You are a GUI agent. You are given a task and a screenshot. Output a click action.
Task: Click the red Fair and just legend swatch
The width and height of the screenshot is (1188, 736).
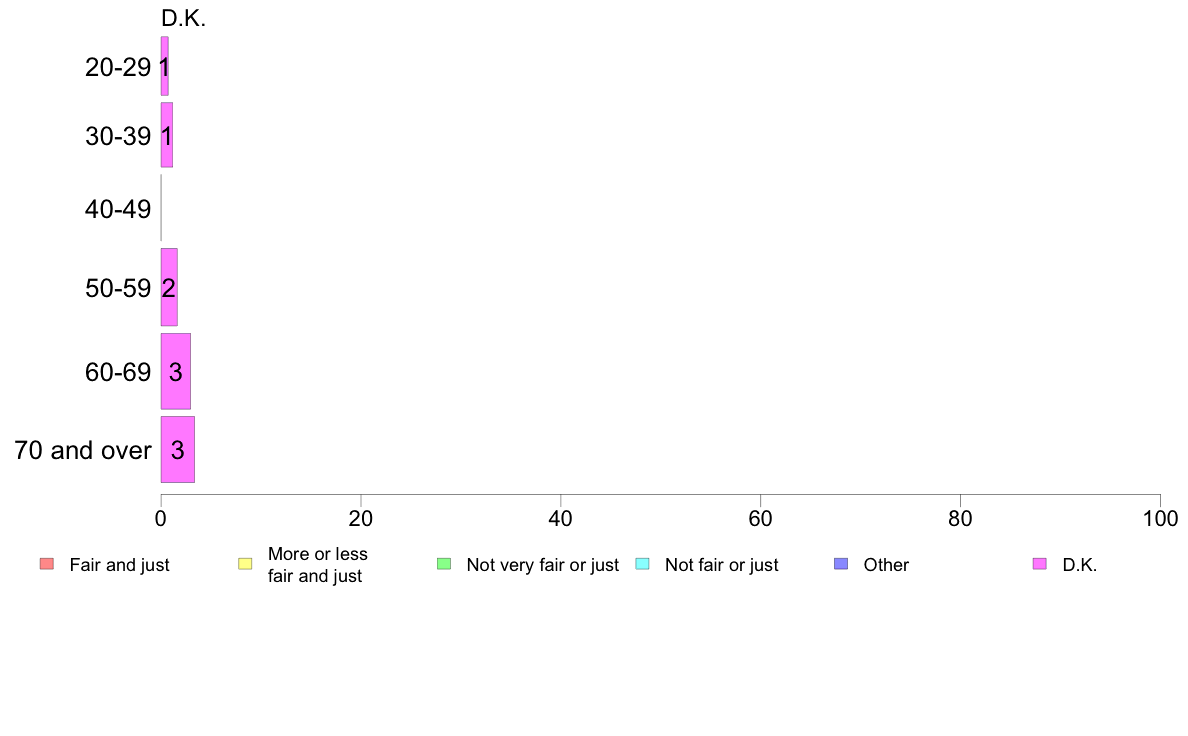pyautogui.click(x=47, y=564)
